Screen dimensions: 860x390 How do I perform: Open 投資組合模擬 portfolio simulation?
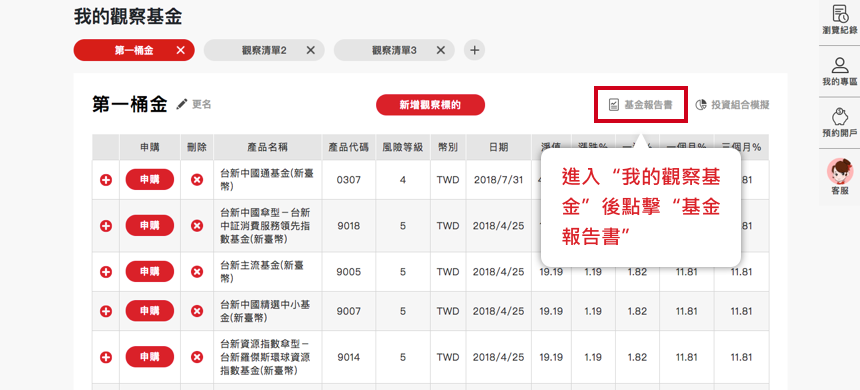[732, 105]
